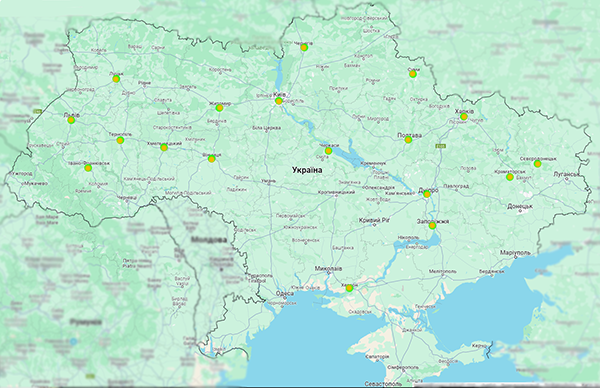Open the Вінниця orange marker

coord(212,159)
